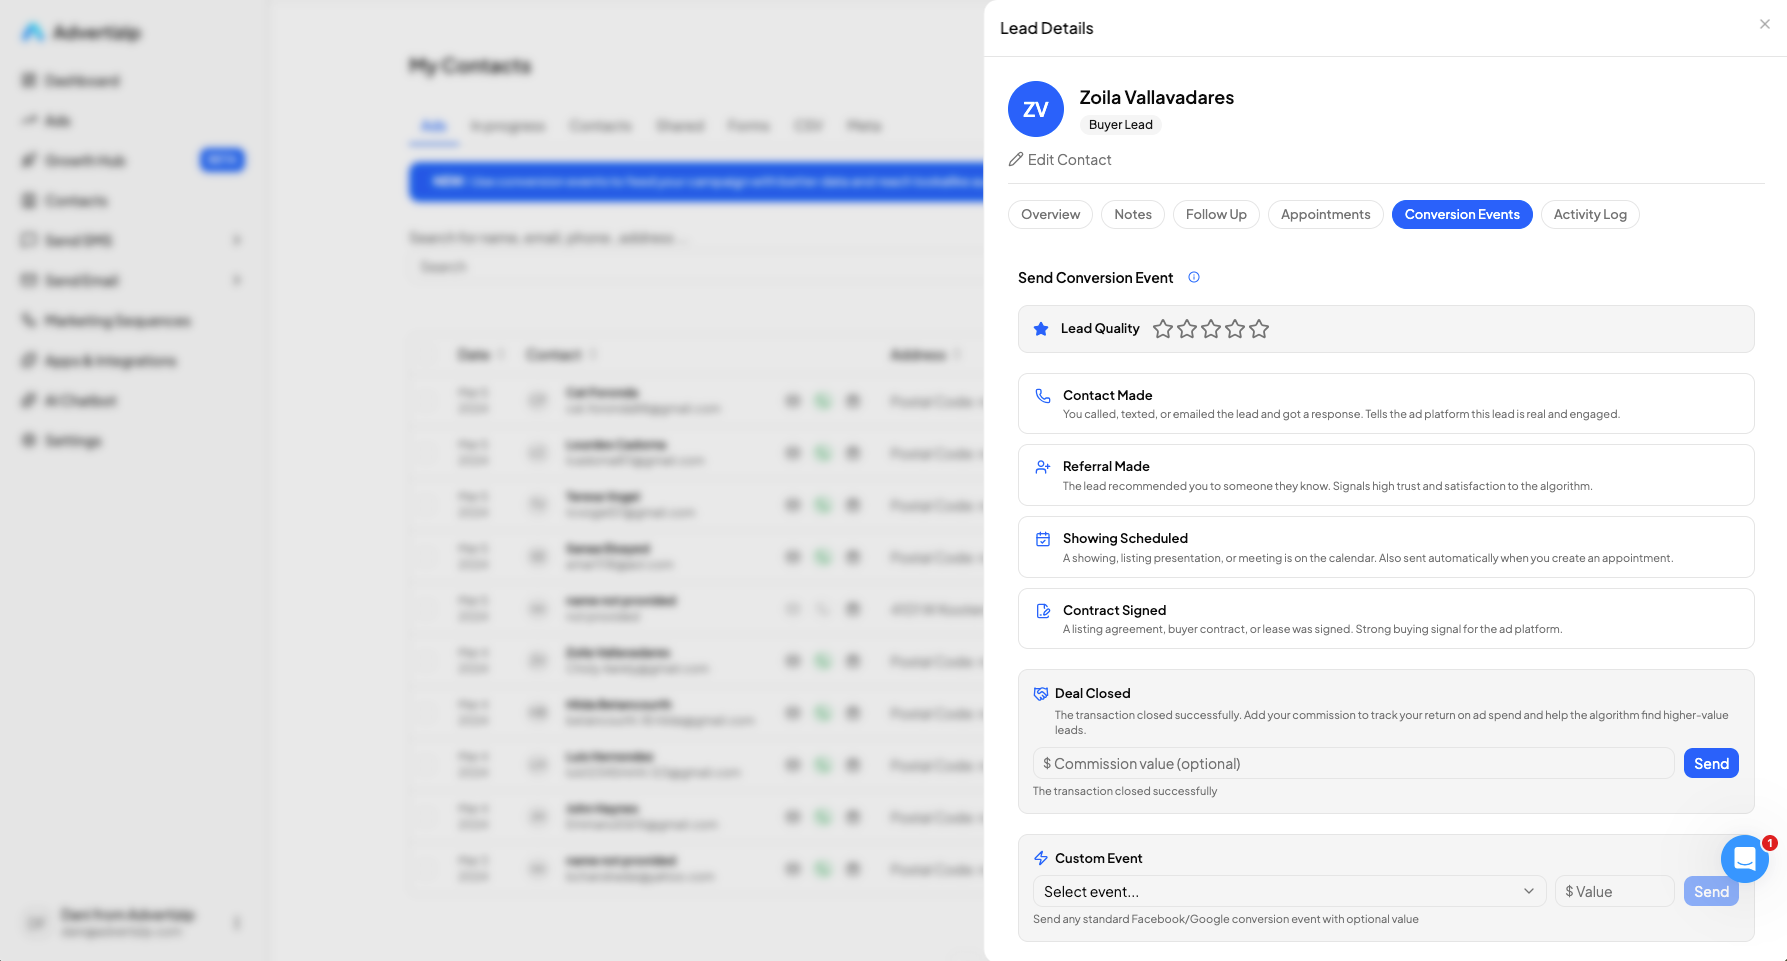This screenshot has width=1787, height=961.
Task: Focus the Commission value input field
Action: click(x=1353, y=764)
